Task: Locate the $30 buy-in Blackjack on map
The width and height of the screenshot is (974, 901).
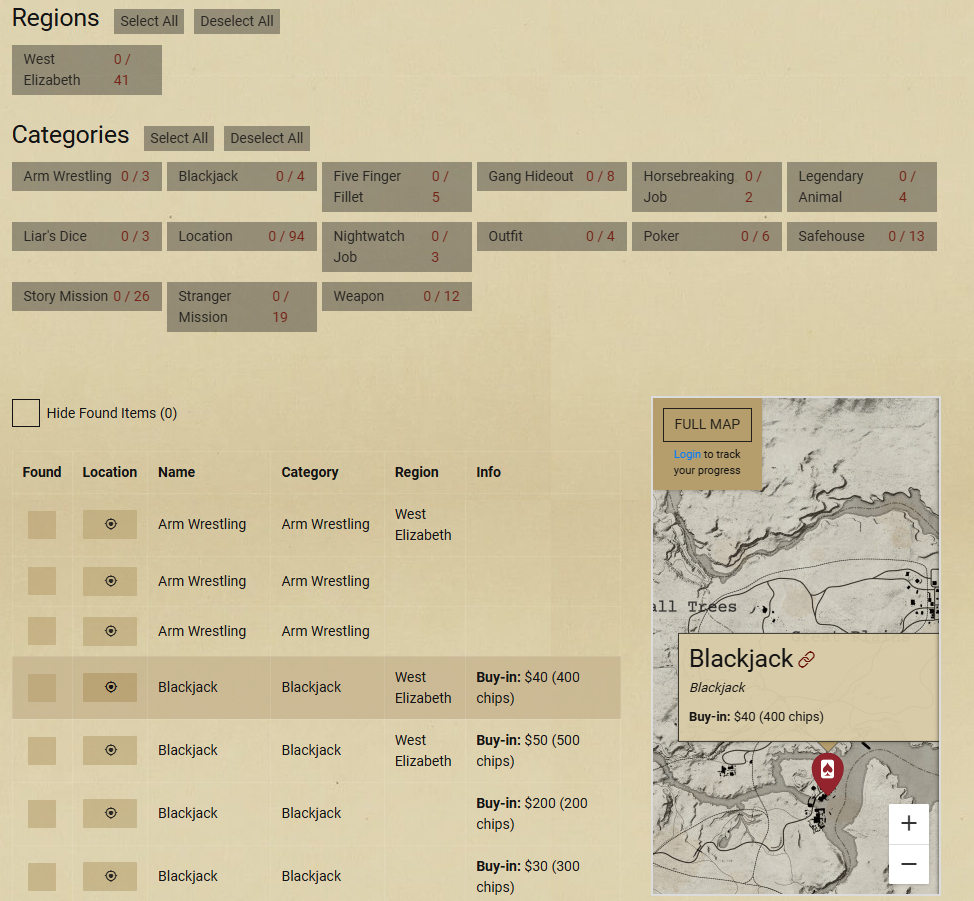Action: [x=110, y=876]
